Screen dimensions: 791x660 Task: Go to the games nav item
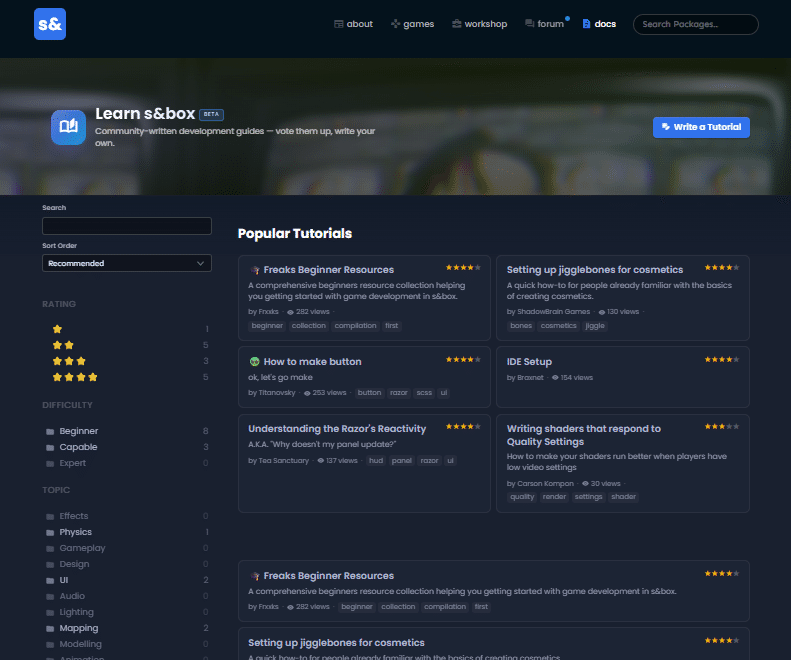coord(412,24)
